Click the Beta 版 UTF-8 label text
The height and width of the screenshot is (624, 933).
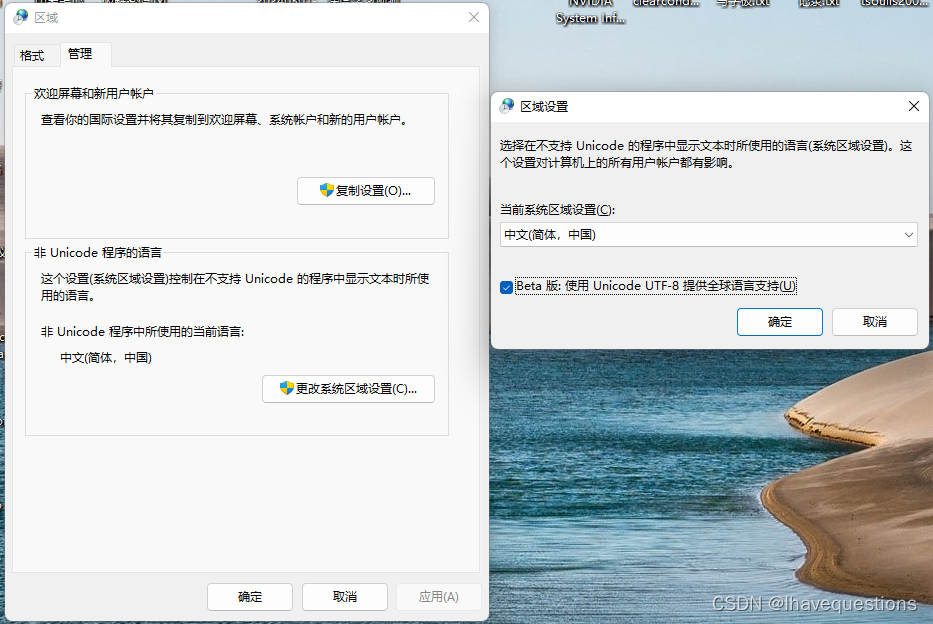click(656, 286)
